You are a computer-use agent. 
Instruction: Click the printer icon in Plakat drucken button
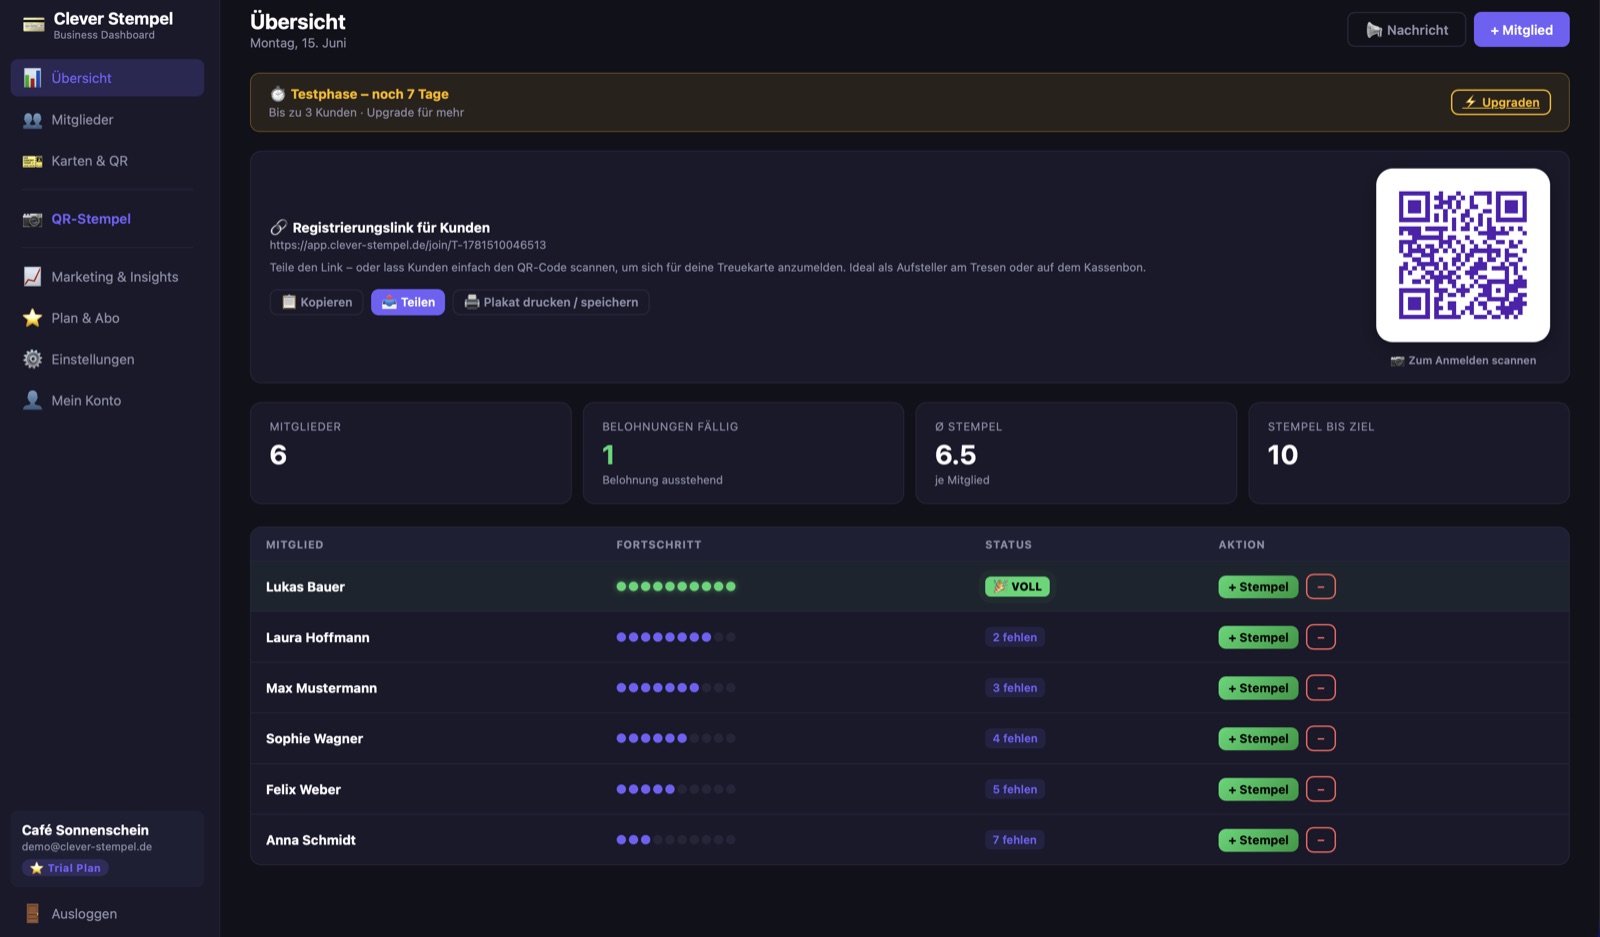[472, 302]
